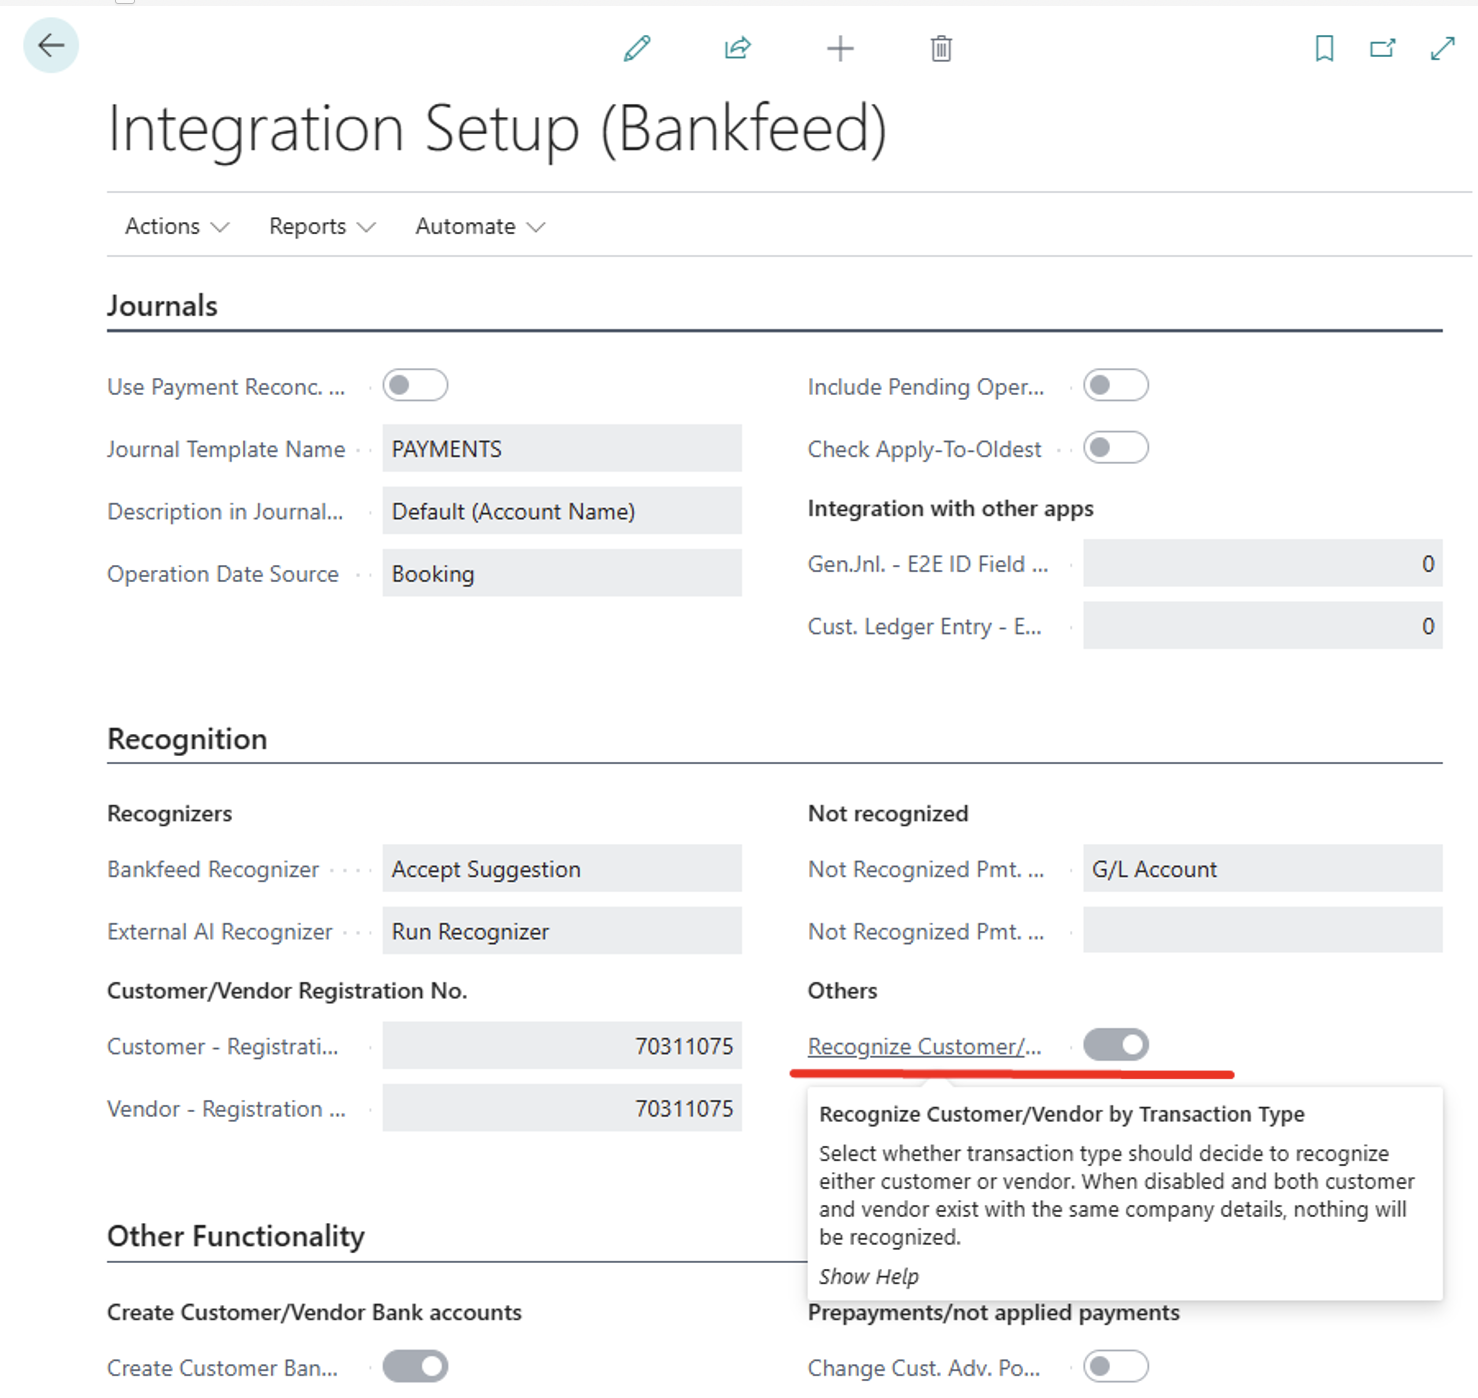Collapse the Journals section header
Image resolution: width=1478 pixels, height=1398 pixels.
(x=162, y=306)
